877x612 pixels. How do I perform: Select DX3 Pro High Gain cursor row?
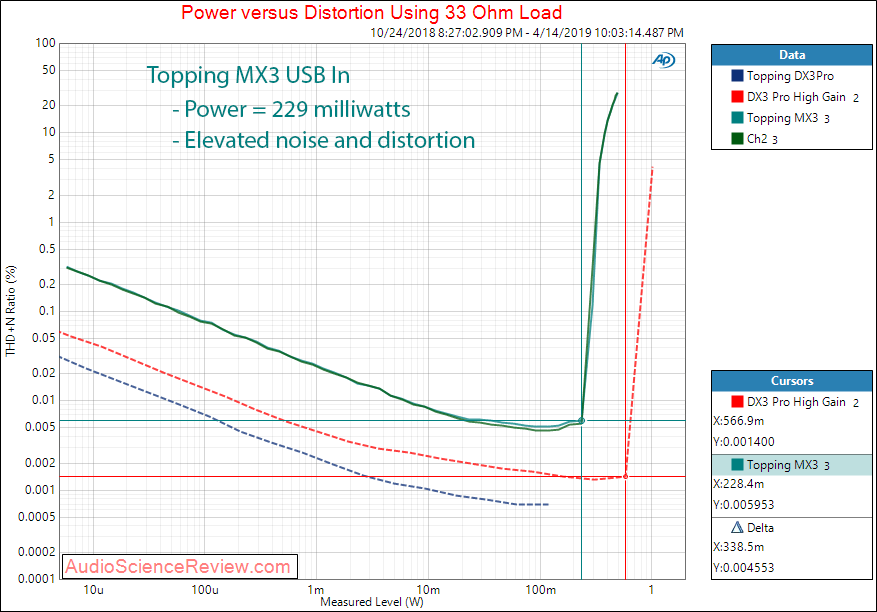791,402
